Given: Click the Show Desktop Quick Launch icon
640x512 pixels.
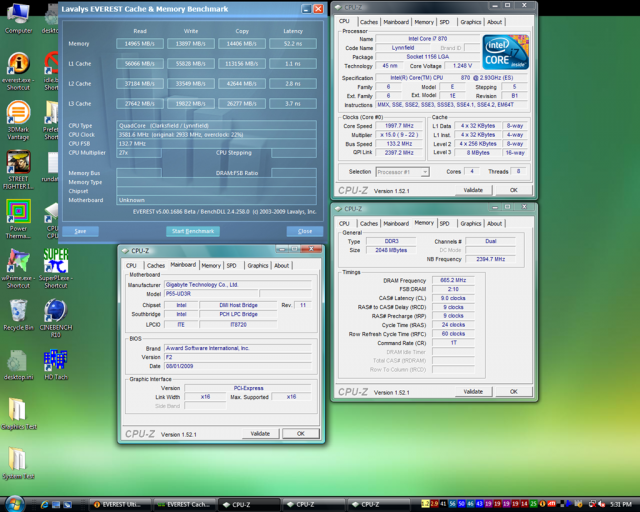Looking at the screenshot, I should tap(56, 505).
